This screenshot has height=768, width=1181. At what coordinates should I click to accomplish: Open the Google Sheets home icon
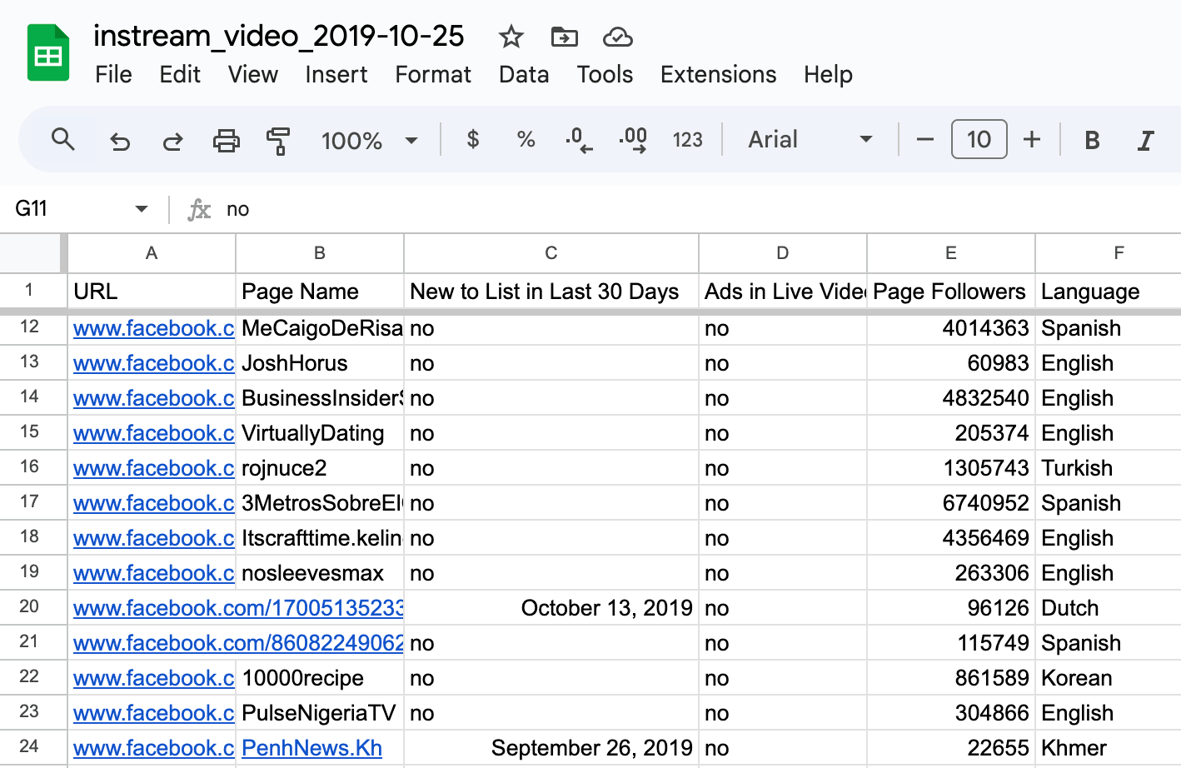pos(48,53)
